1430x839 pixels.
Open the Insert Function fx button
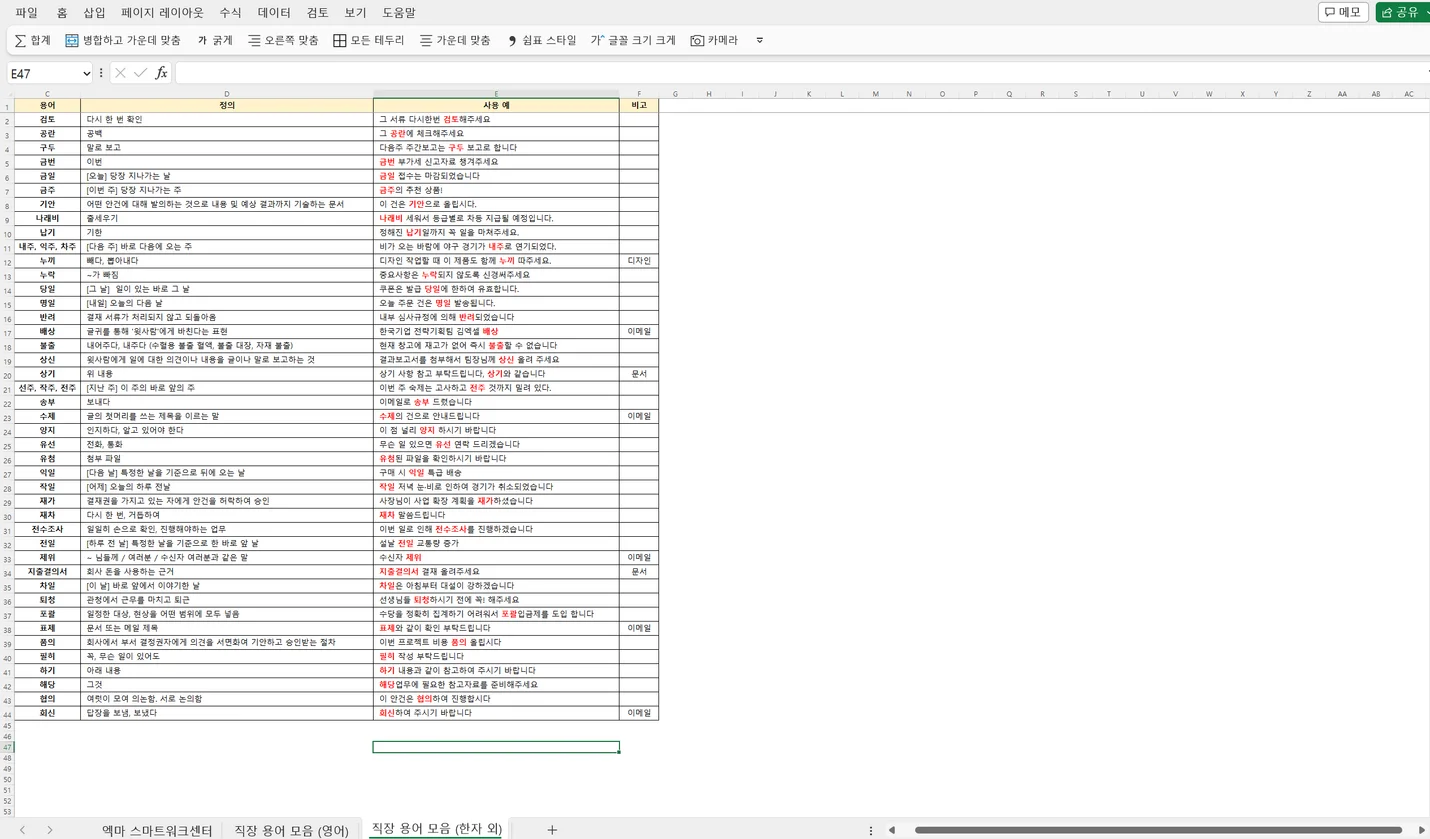[x=161, y=73]
